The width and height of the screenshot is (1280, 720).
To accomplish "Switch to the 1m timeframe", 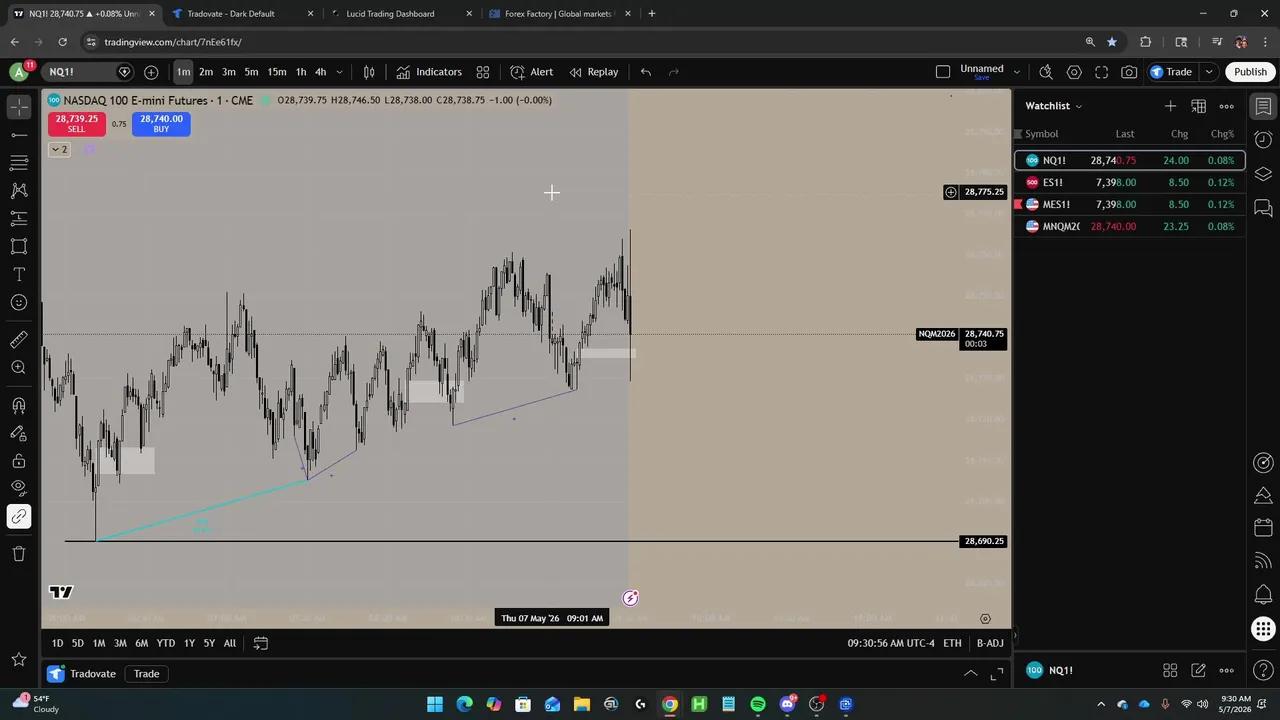I will [x=183, y=72].
